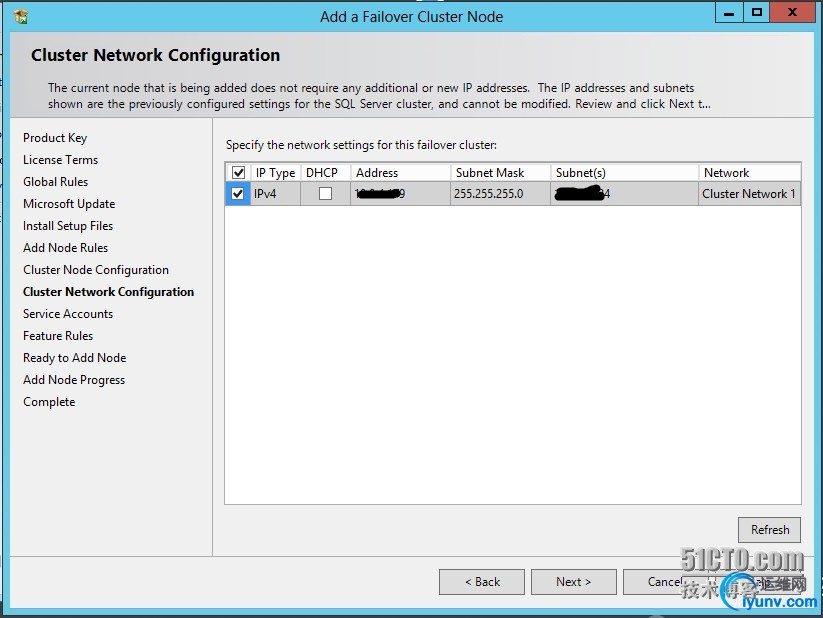Click the Network column header
The height and width of the screenshot is (618, 823).
pos(750,173)
